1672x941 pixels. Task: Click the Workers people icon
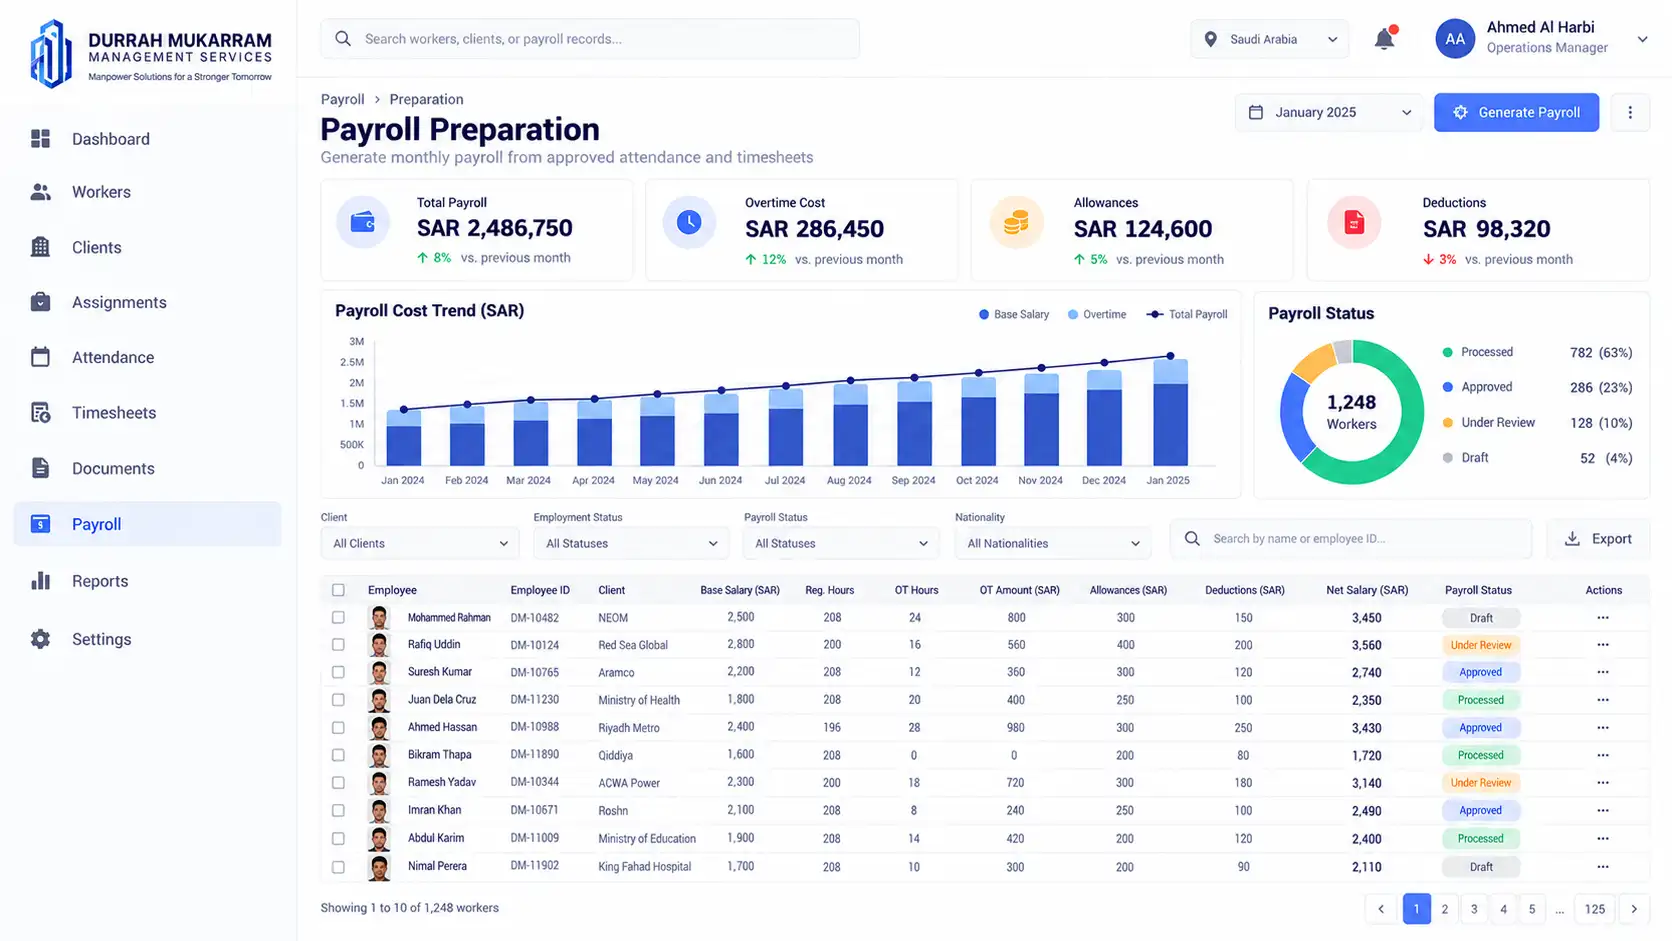40,192
